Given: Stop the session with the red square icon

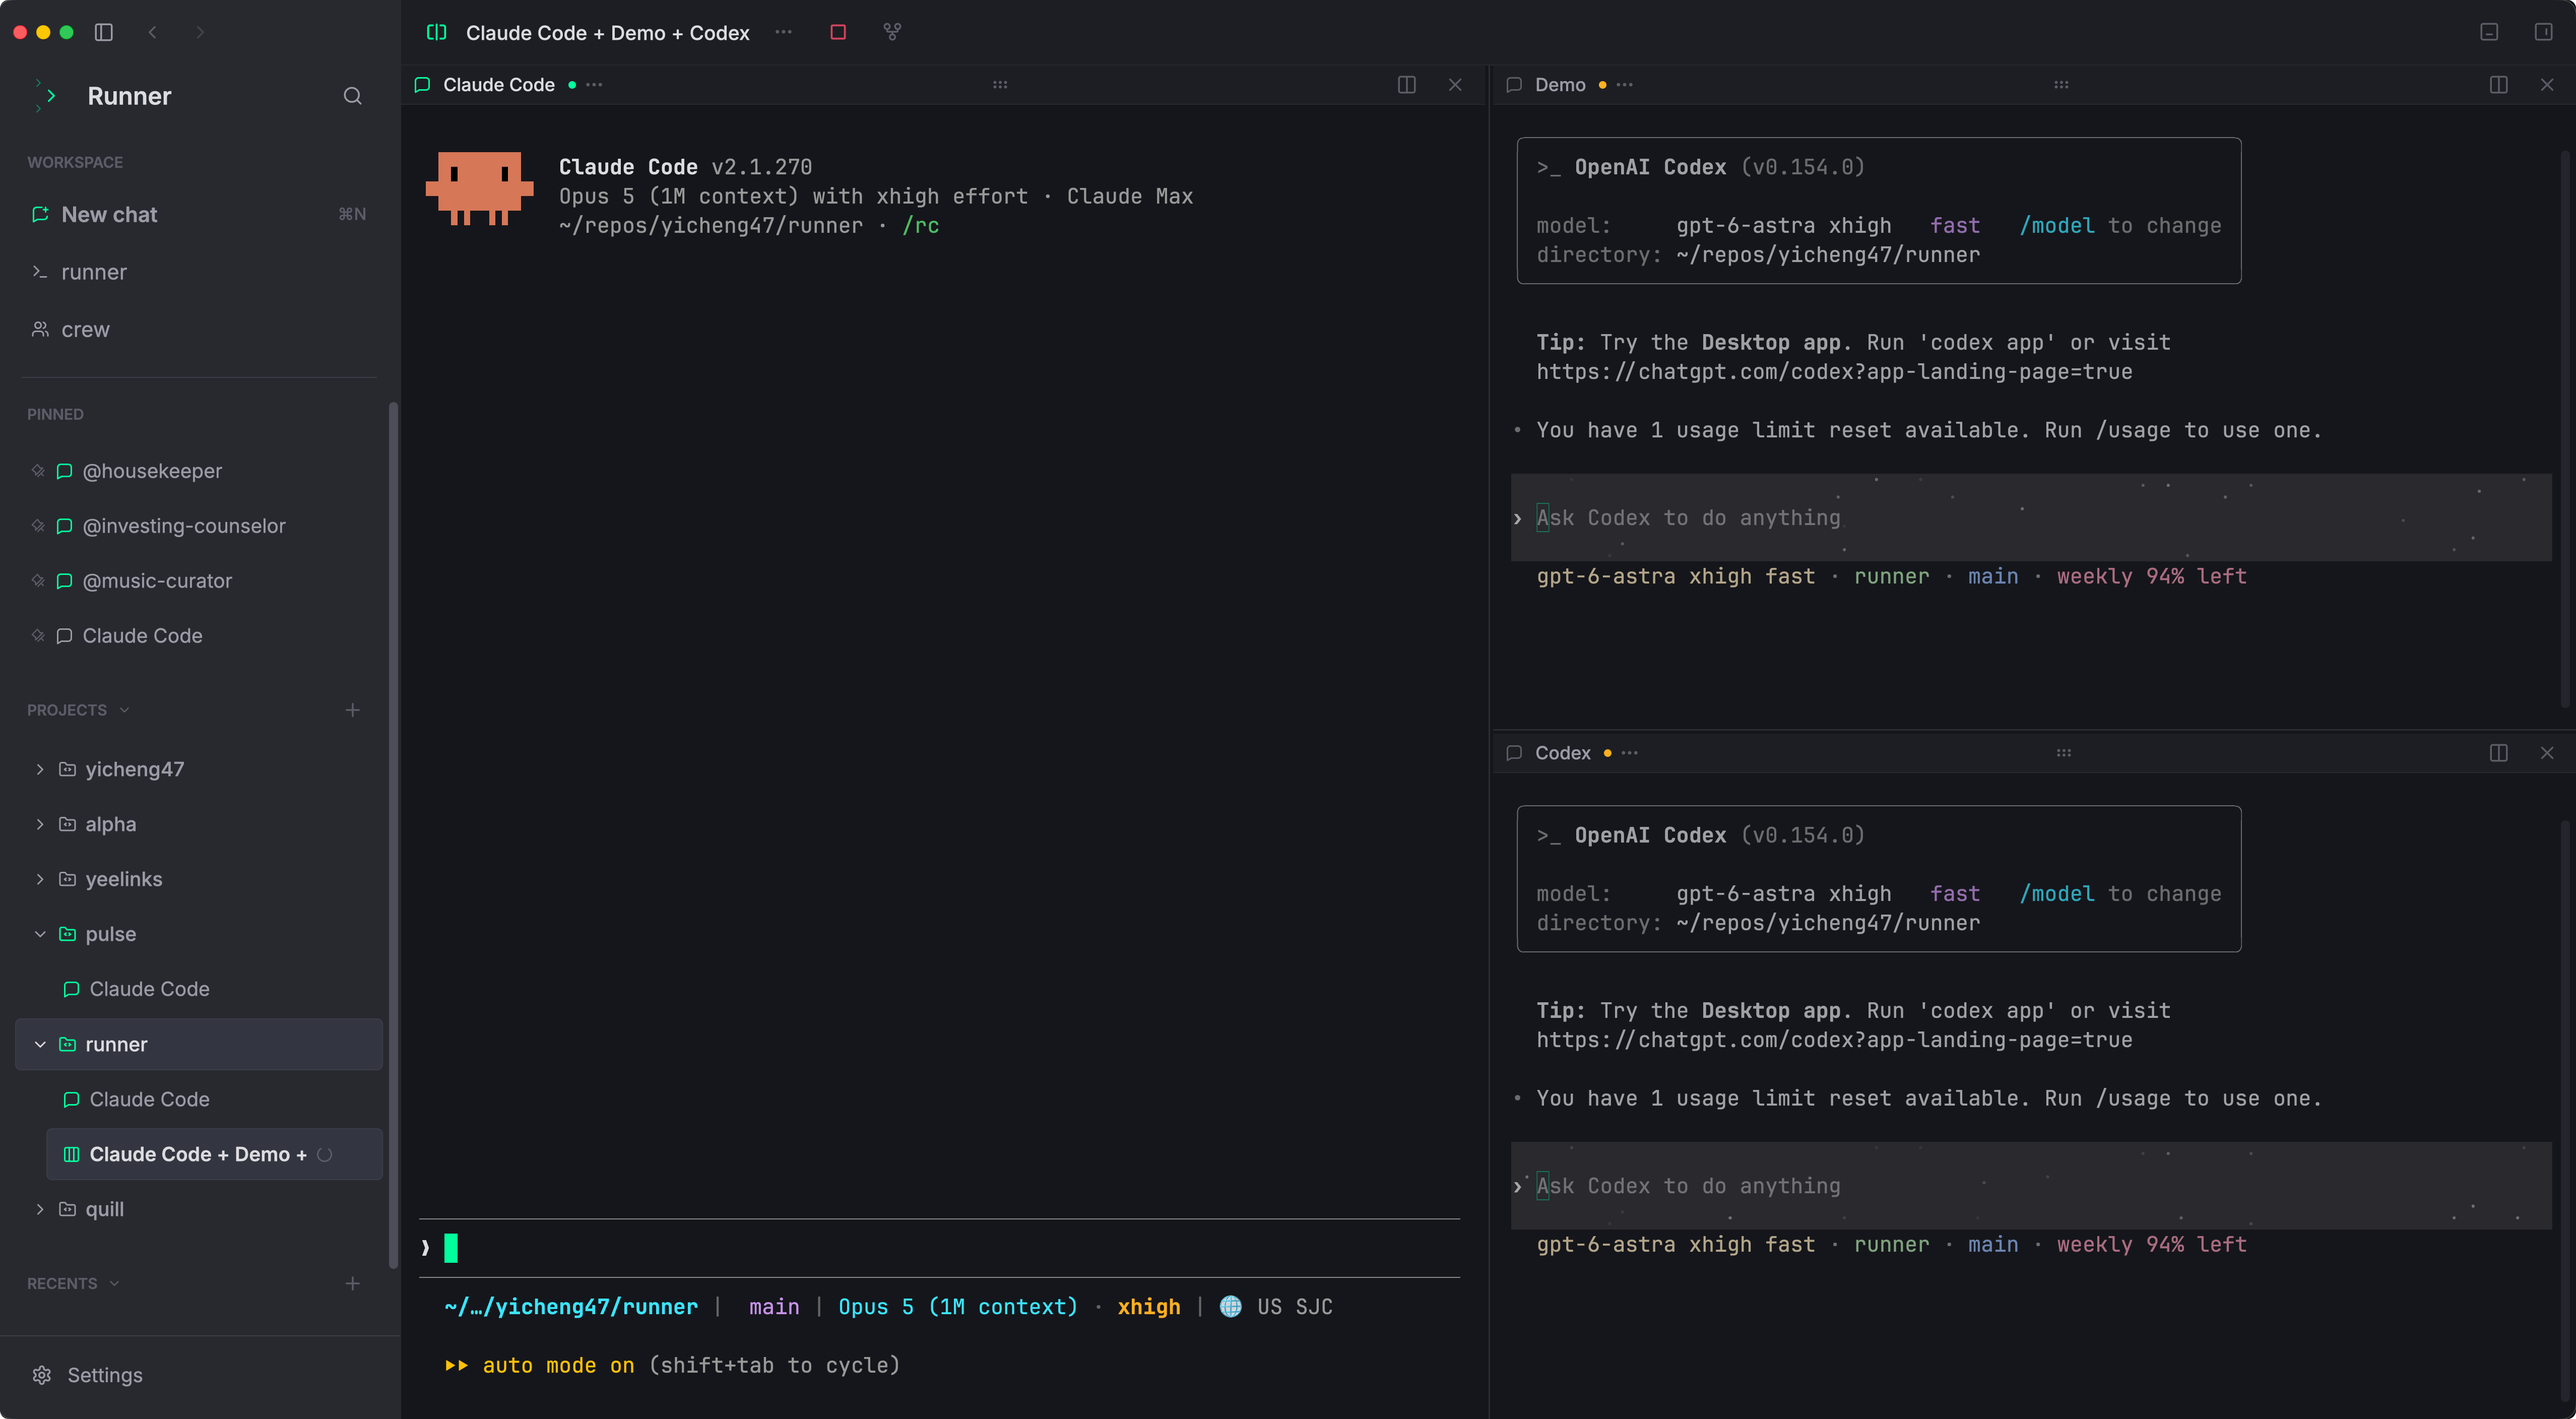Looking at the screenshot, I should coord(838,32).
